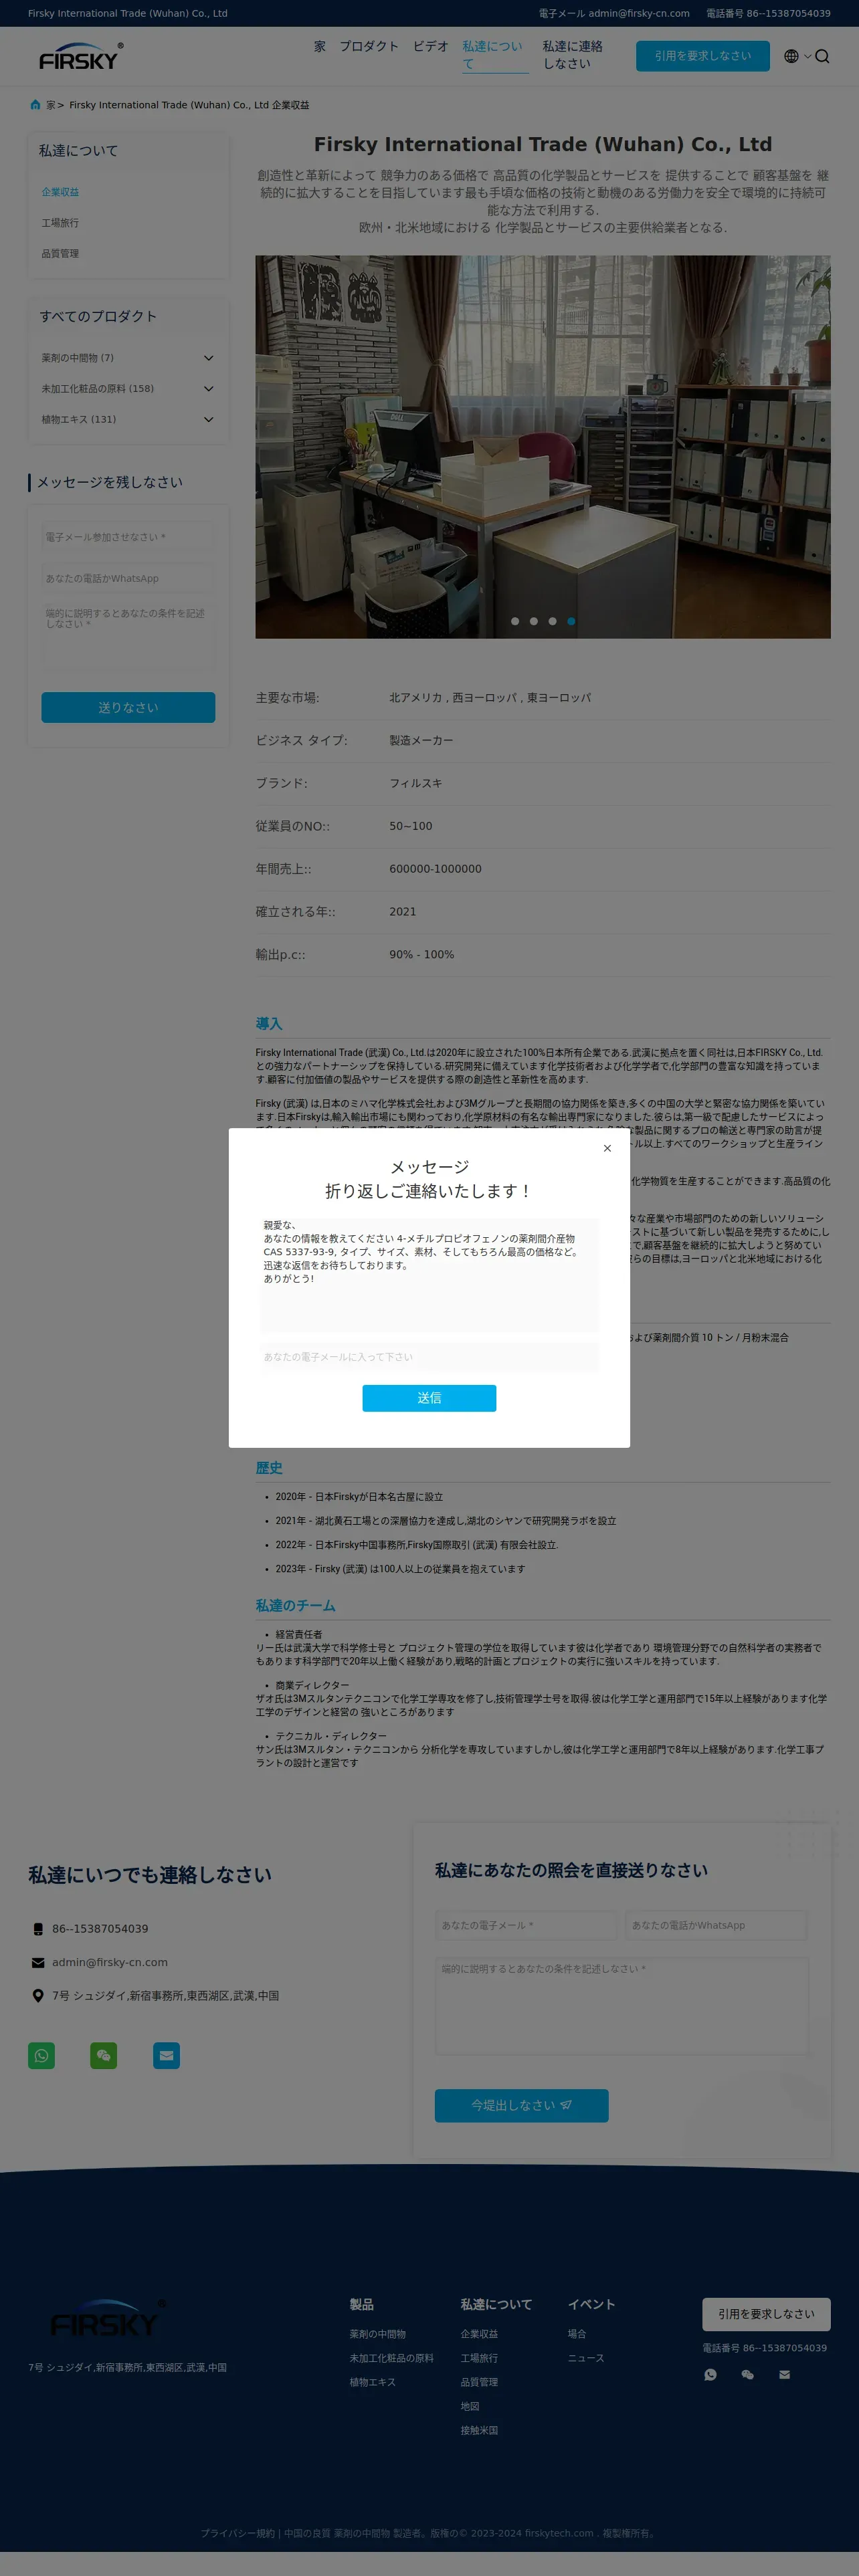859x2576 pixels.
Task: Open footer link 接触米国
Action: [479, 2430]
